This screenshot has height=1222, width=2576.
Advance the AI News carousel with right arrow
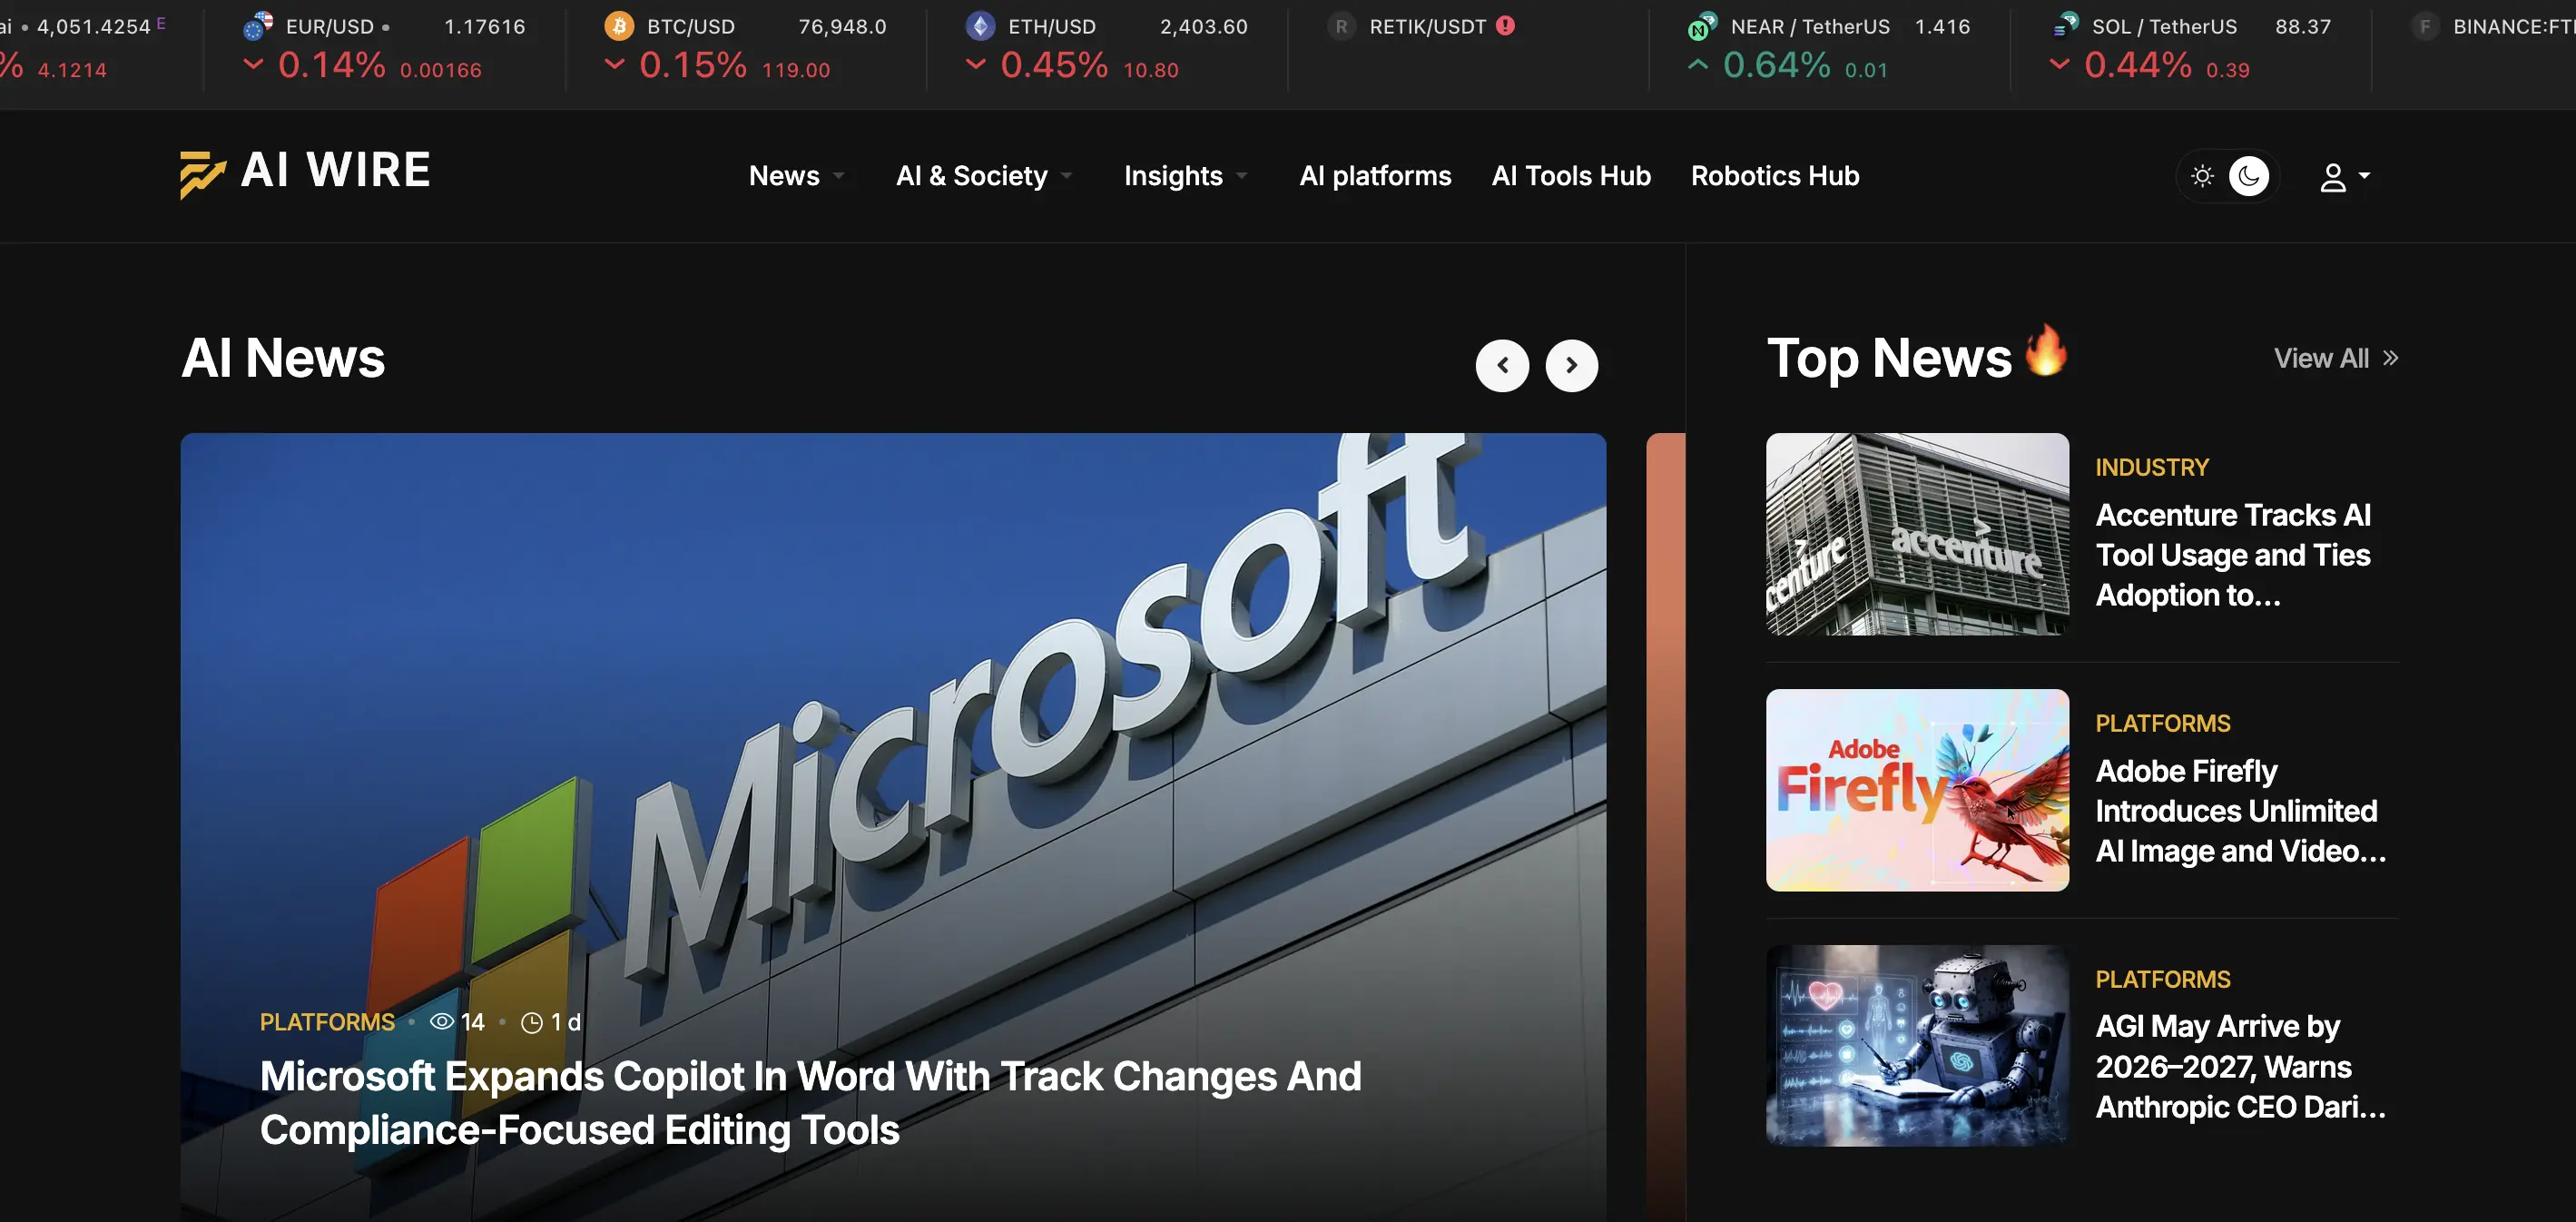pyautogui.click(x=1572, y=366)
